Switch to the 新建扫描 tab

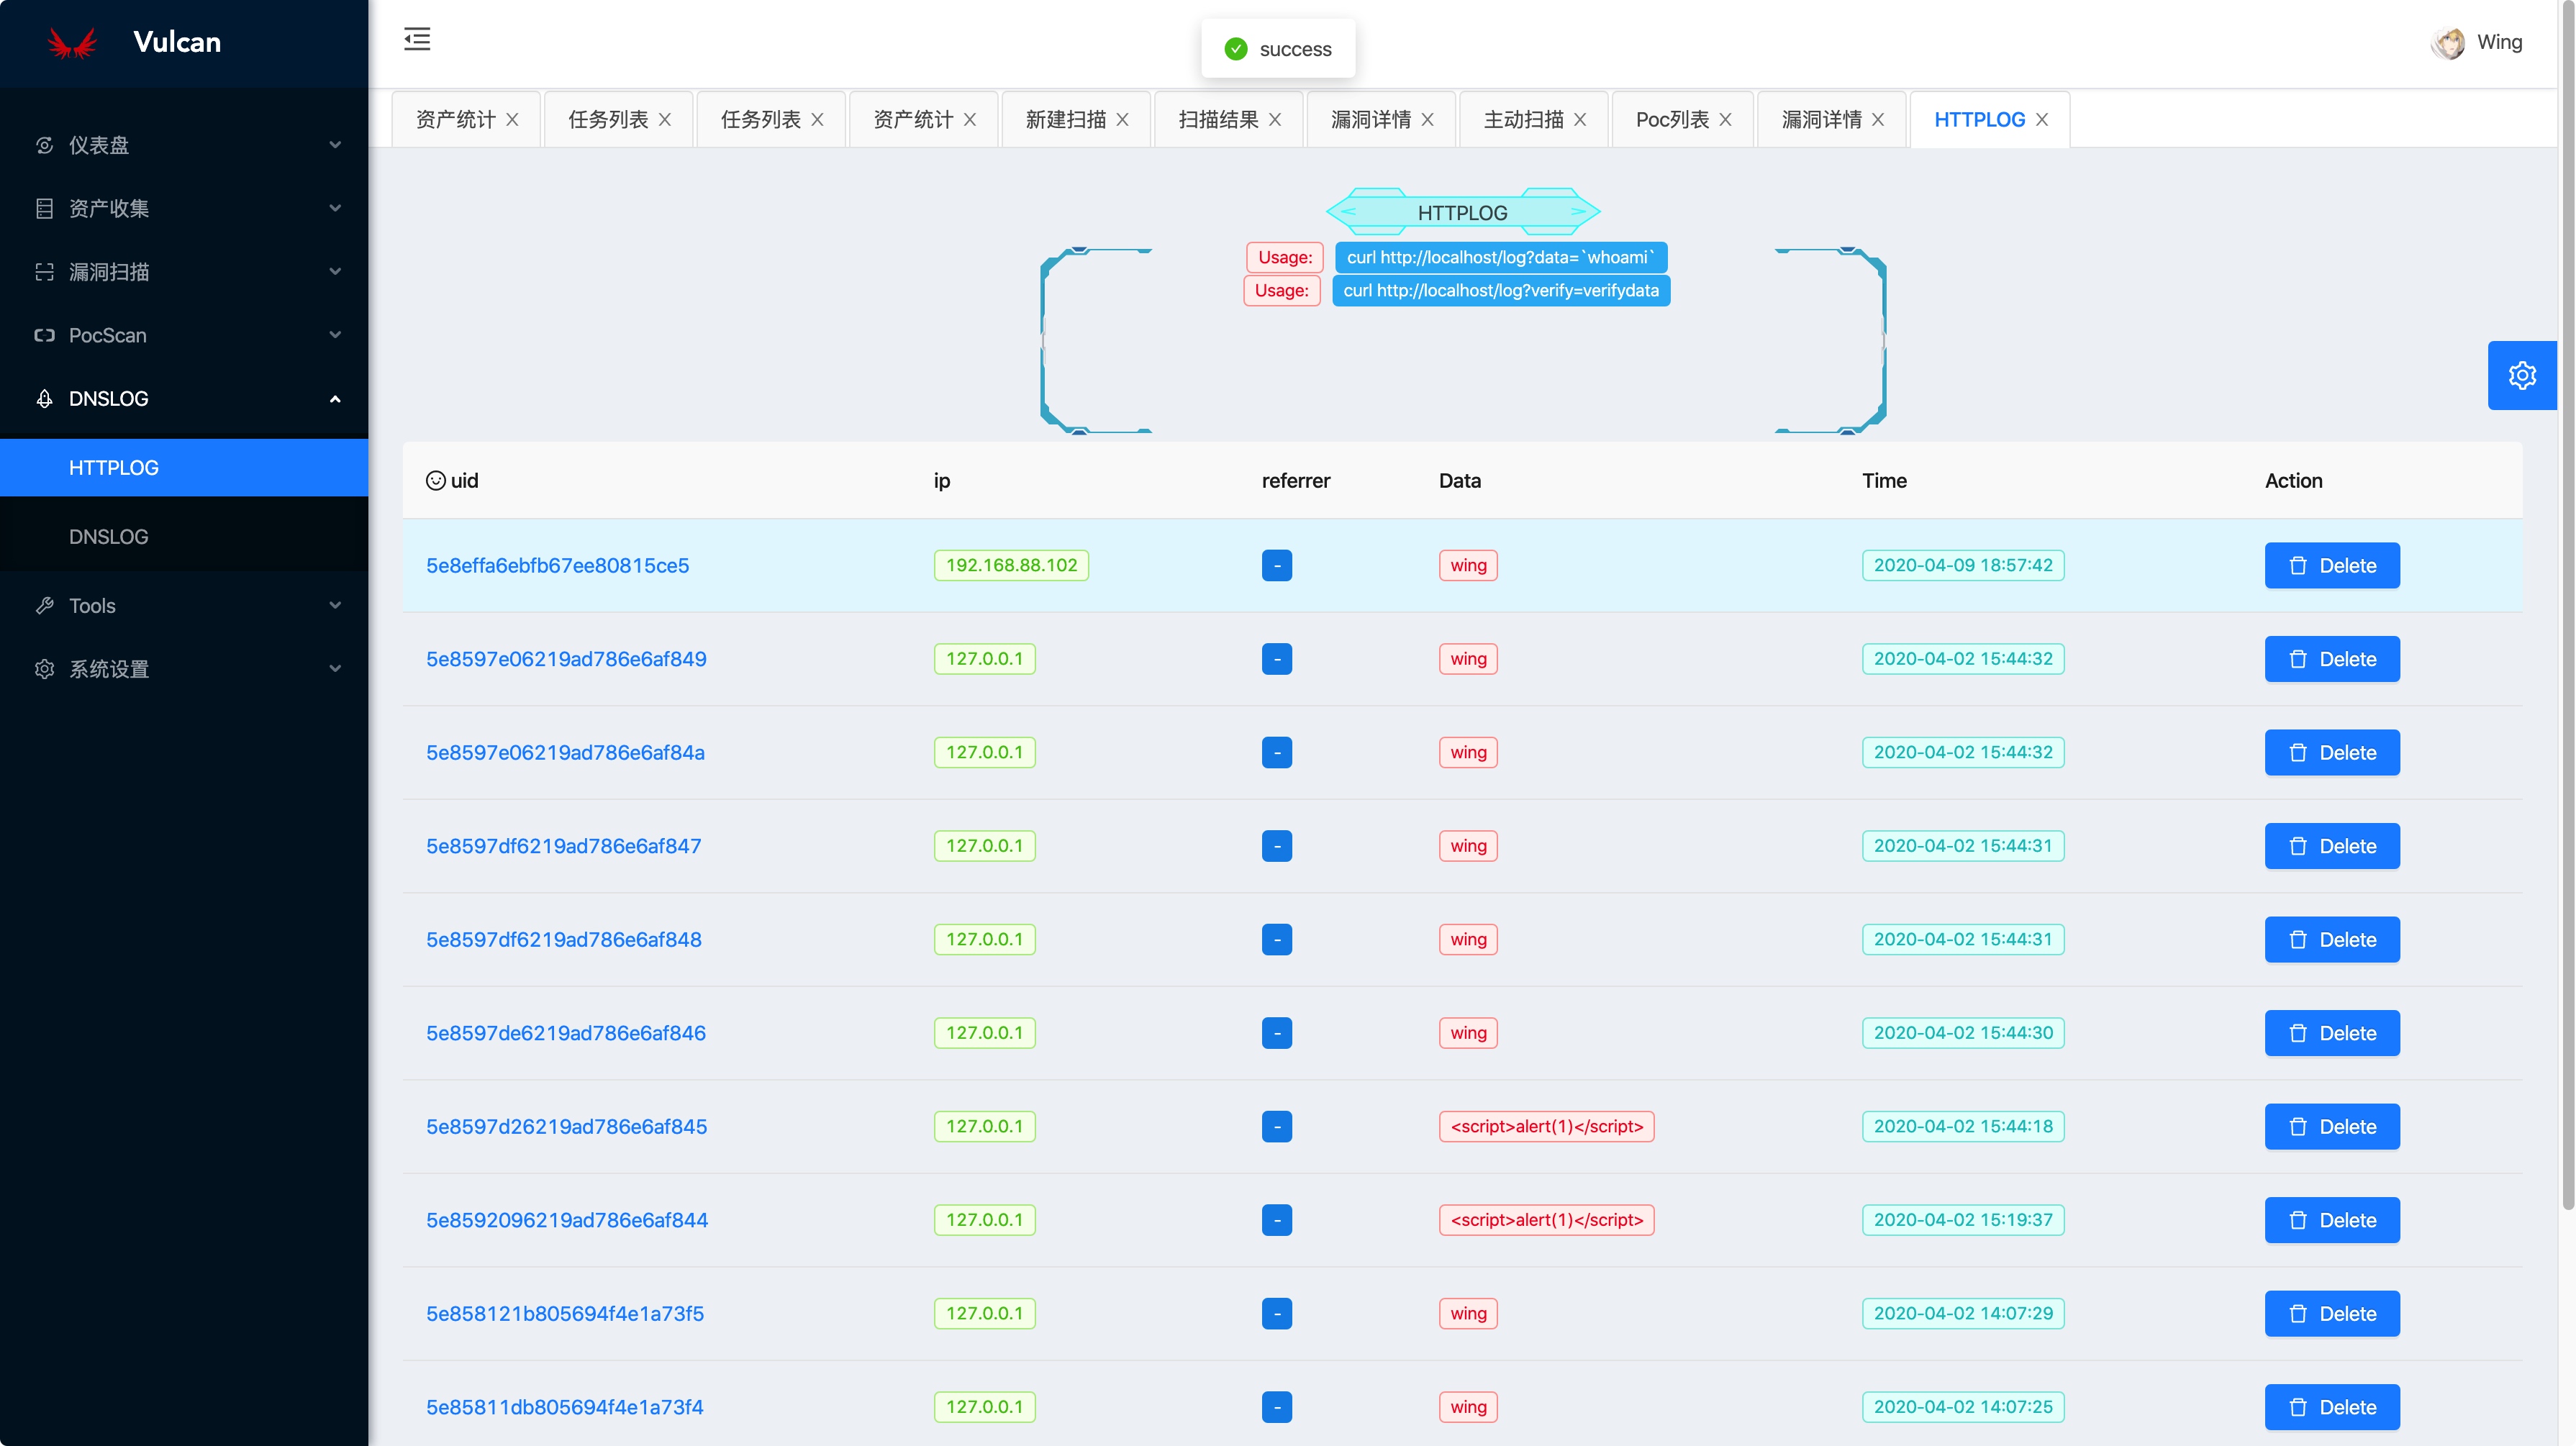pos(1065,120)
